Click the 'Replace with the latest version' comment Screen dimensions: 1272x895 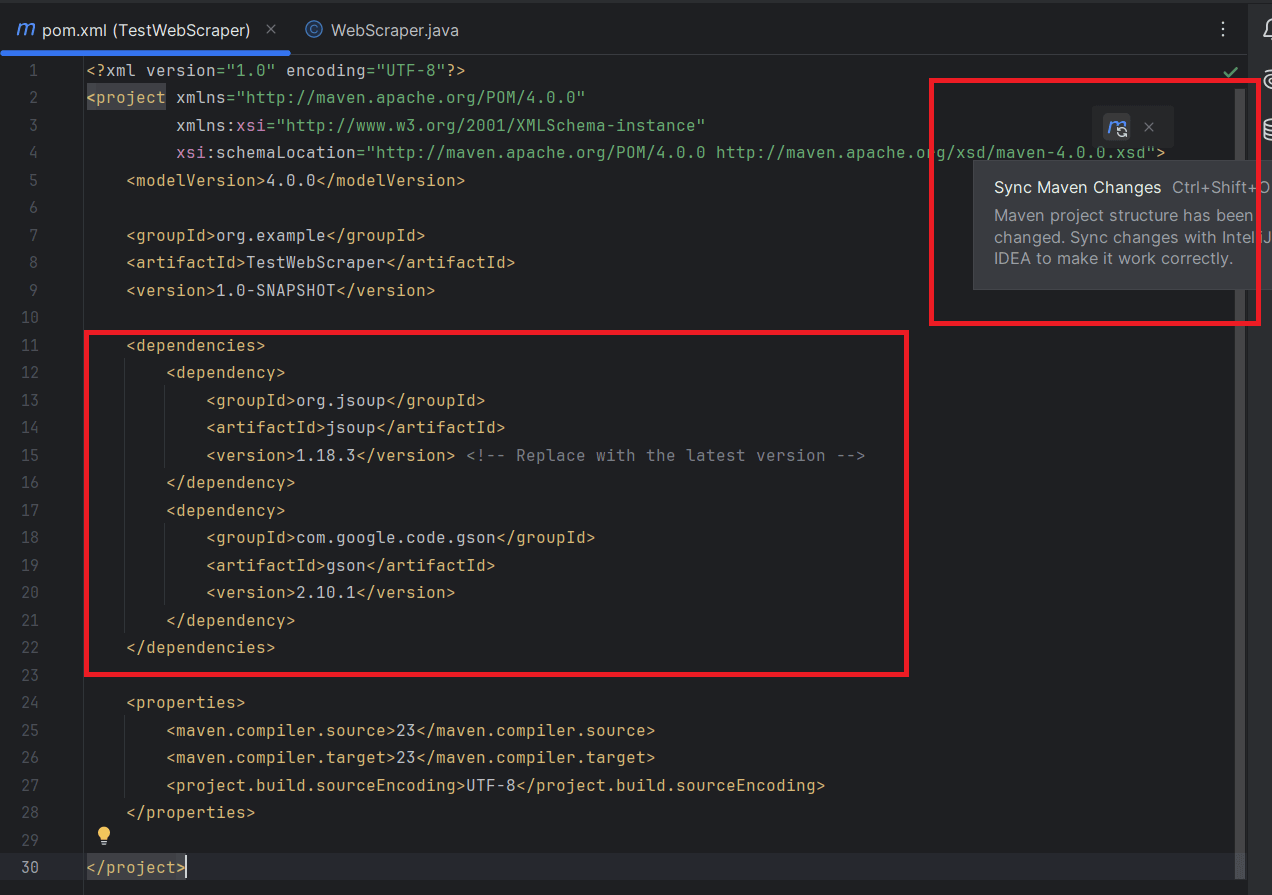(666, 455)
